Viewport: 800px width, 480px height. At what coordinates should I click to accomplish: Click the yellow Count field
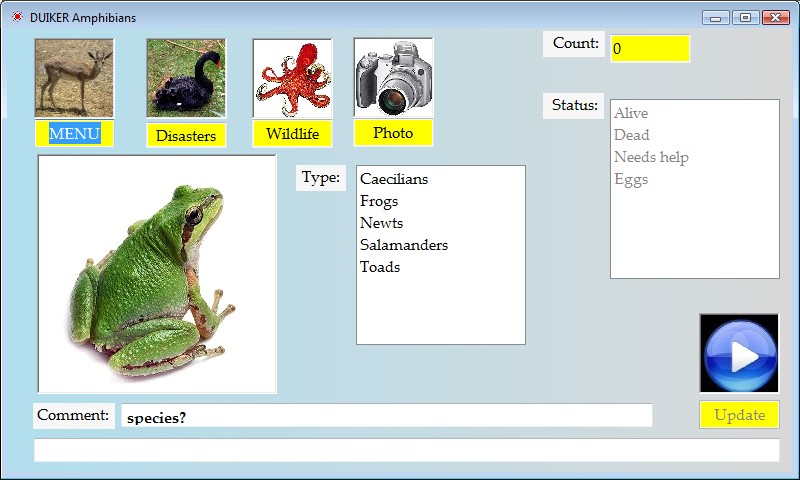coord(650,49)
